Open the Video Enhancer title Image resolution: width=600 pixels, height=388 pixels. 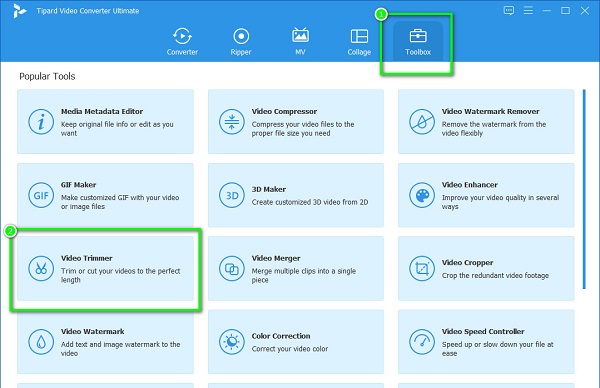tap(470, 185)
